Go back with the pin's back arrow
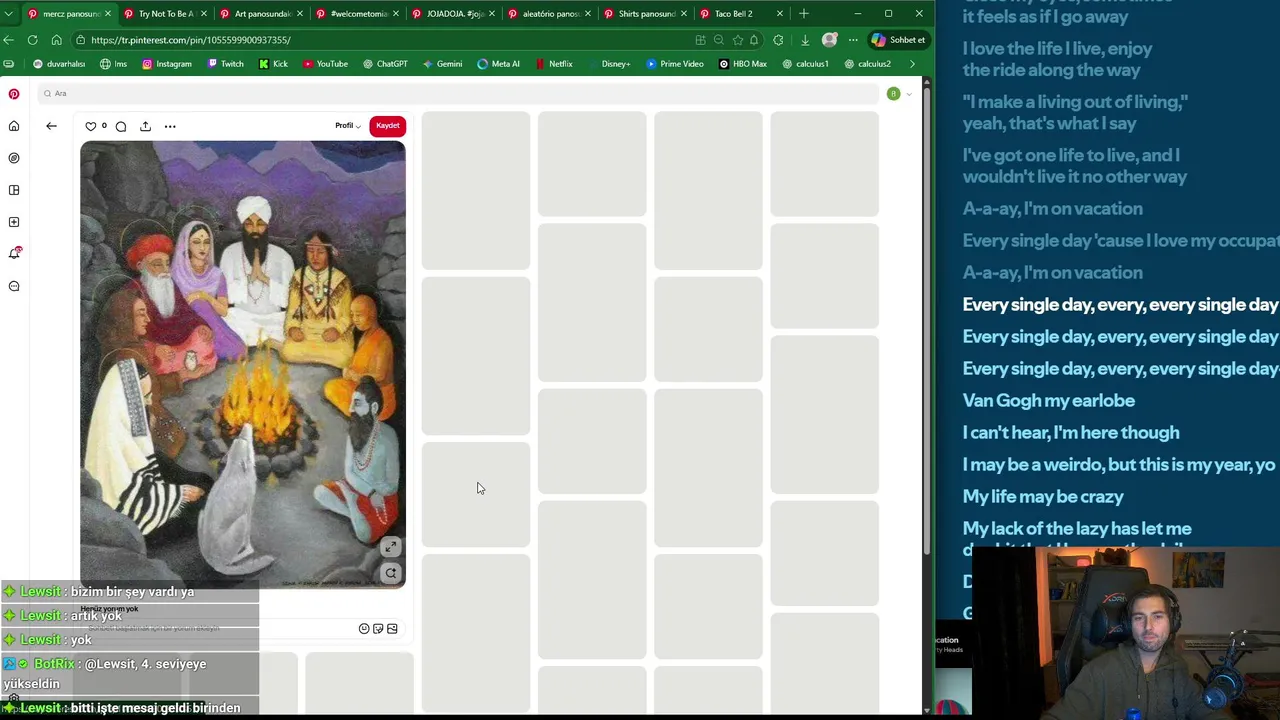The height and width of the screenshot is (720, 1280). [x=51, y=126]
